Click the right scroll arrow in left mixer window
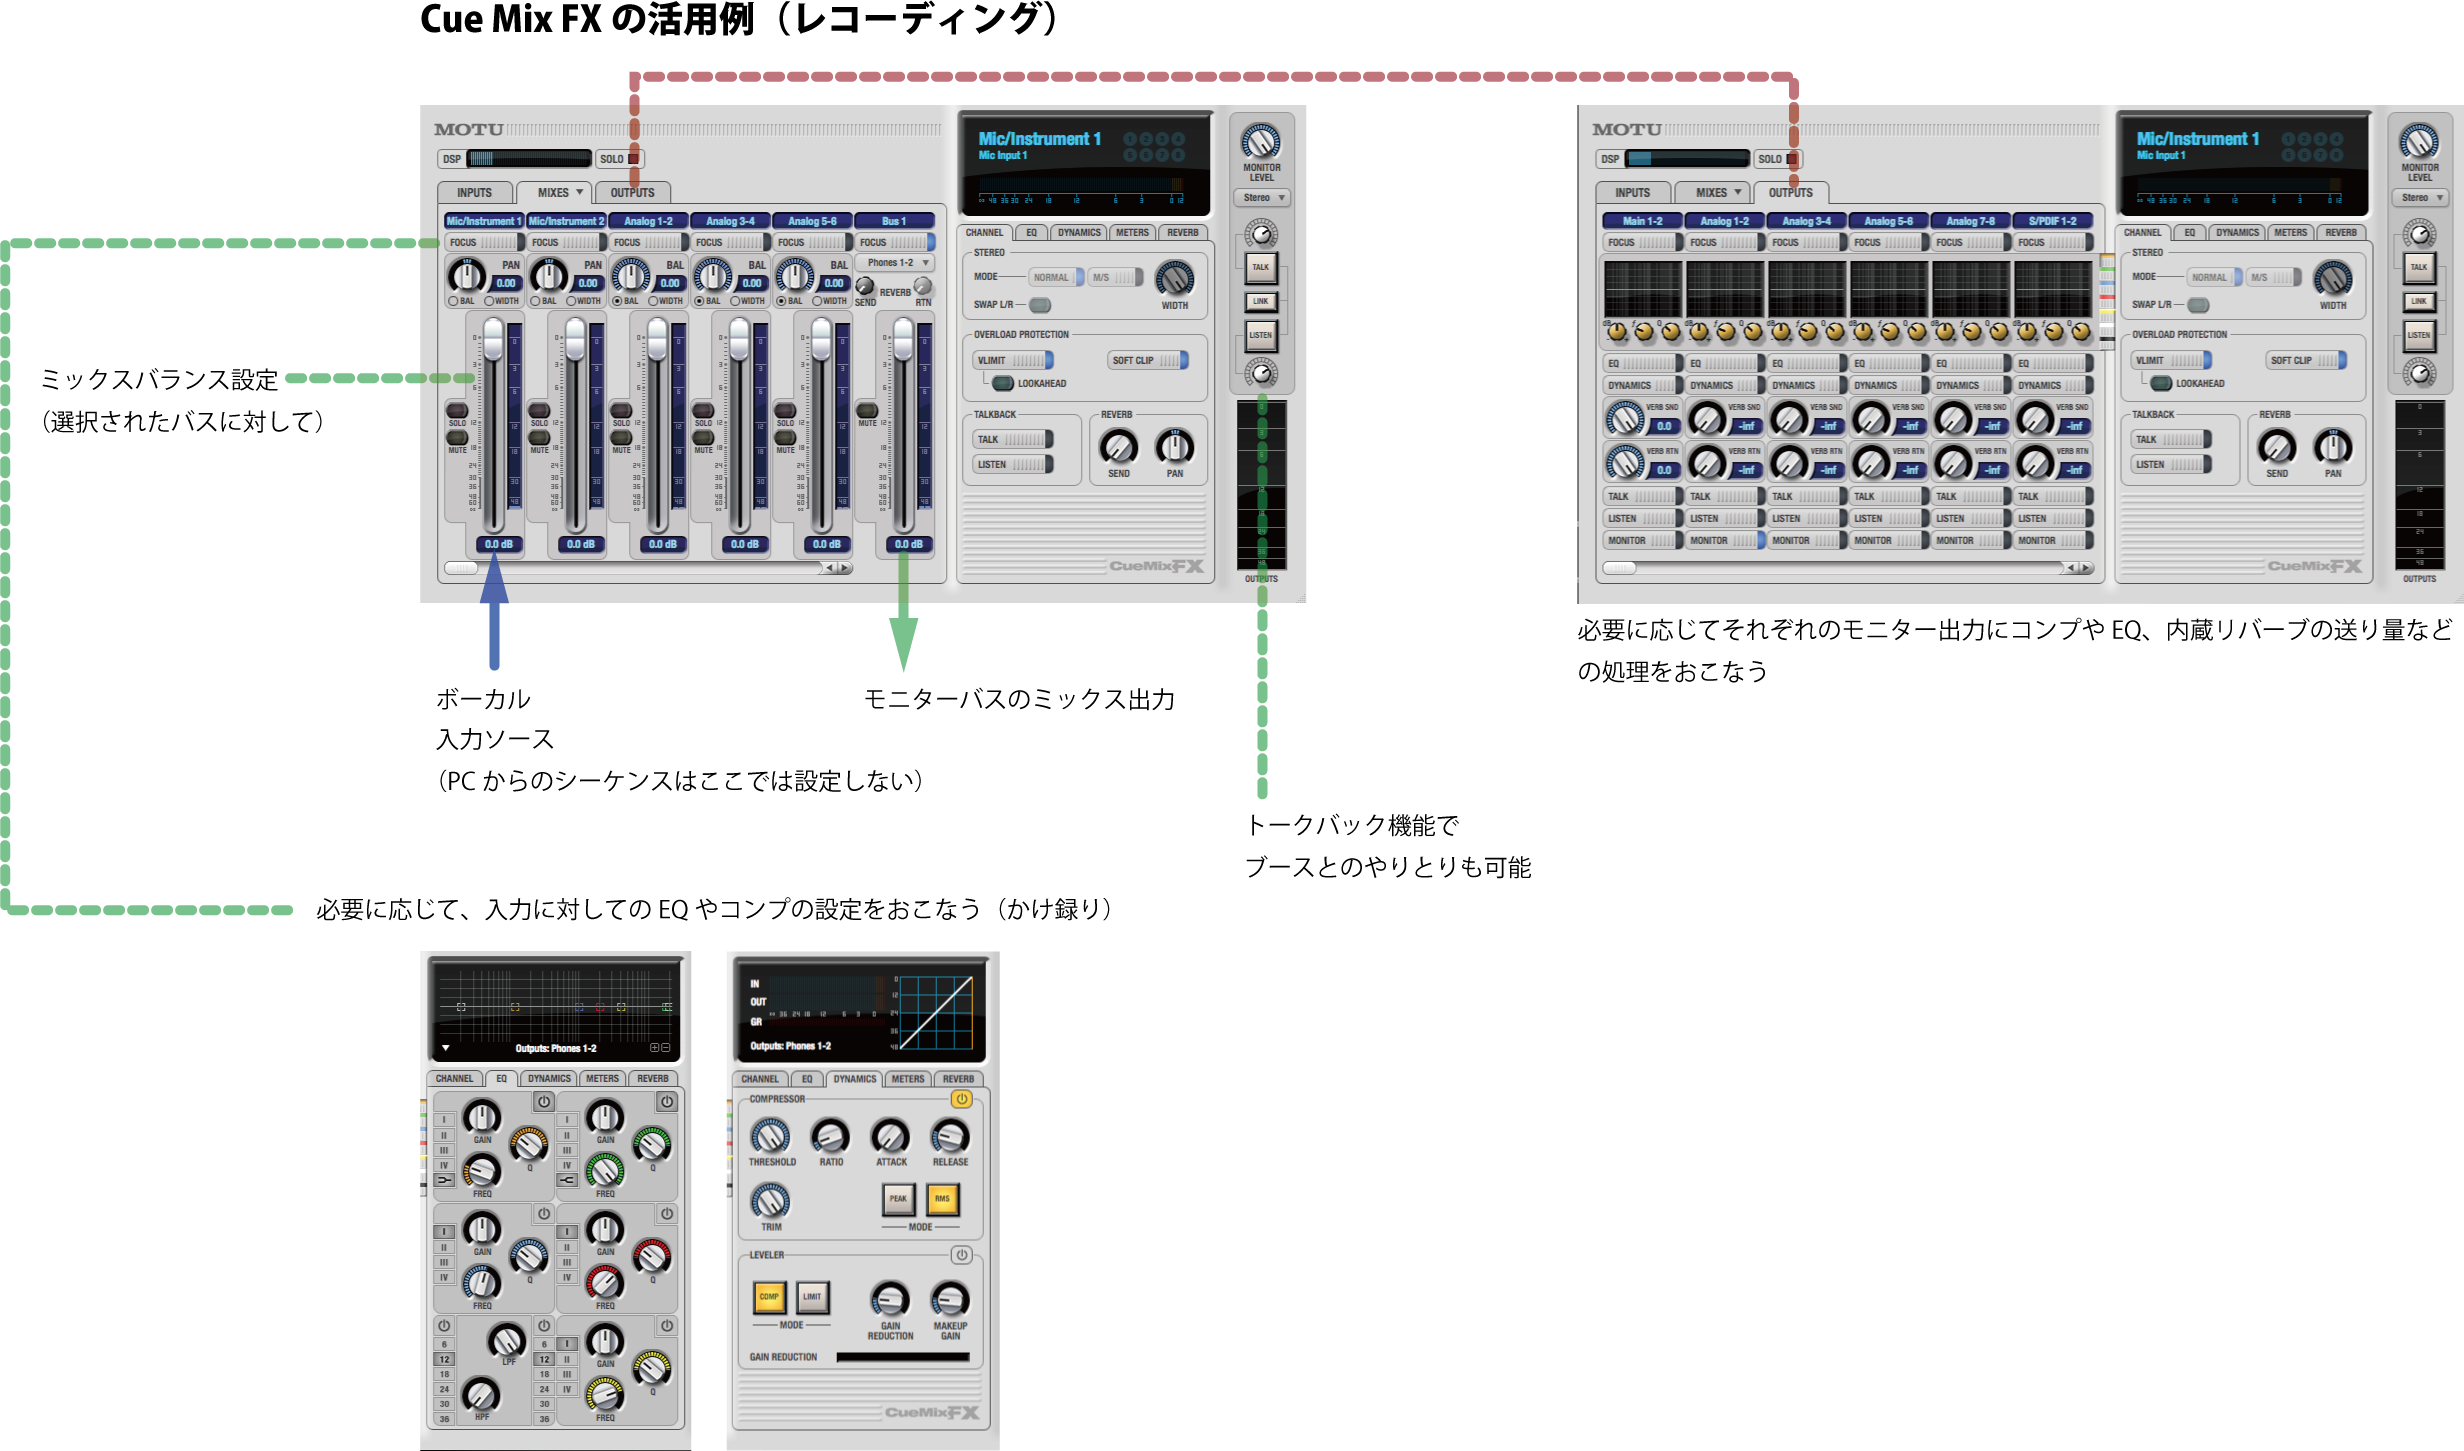The width and height of the screenshot is (2464, 1451). pos(845,568)
